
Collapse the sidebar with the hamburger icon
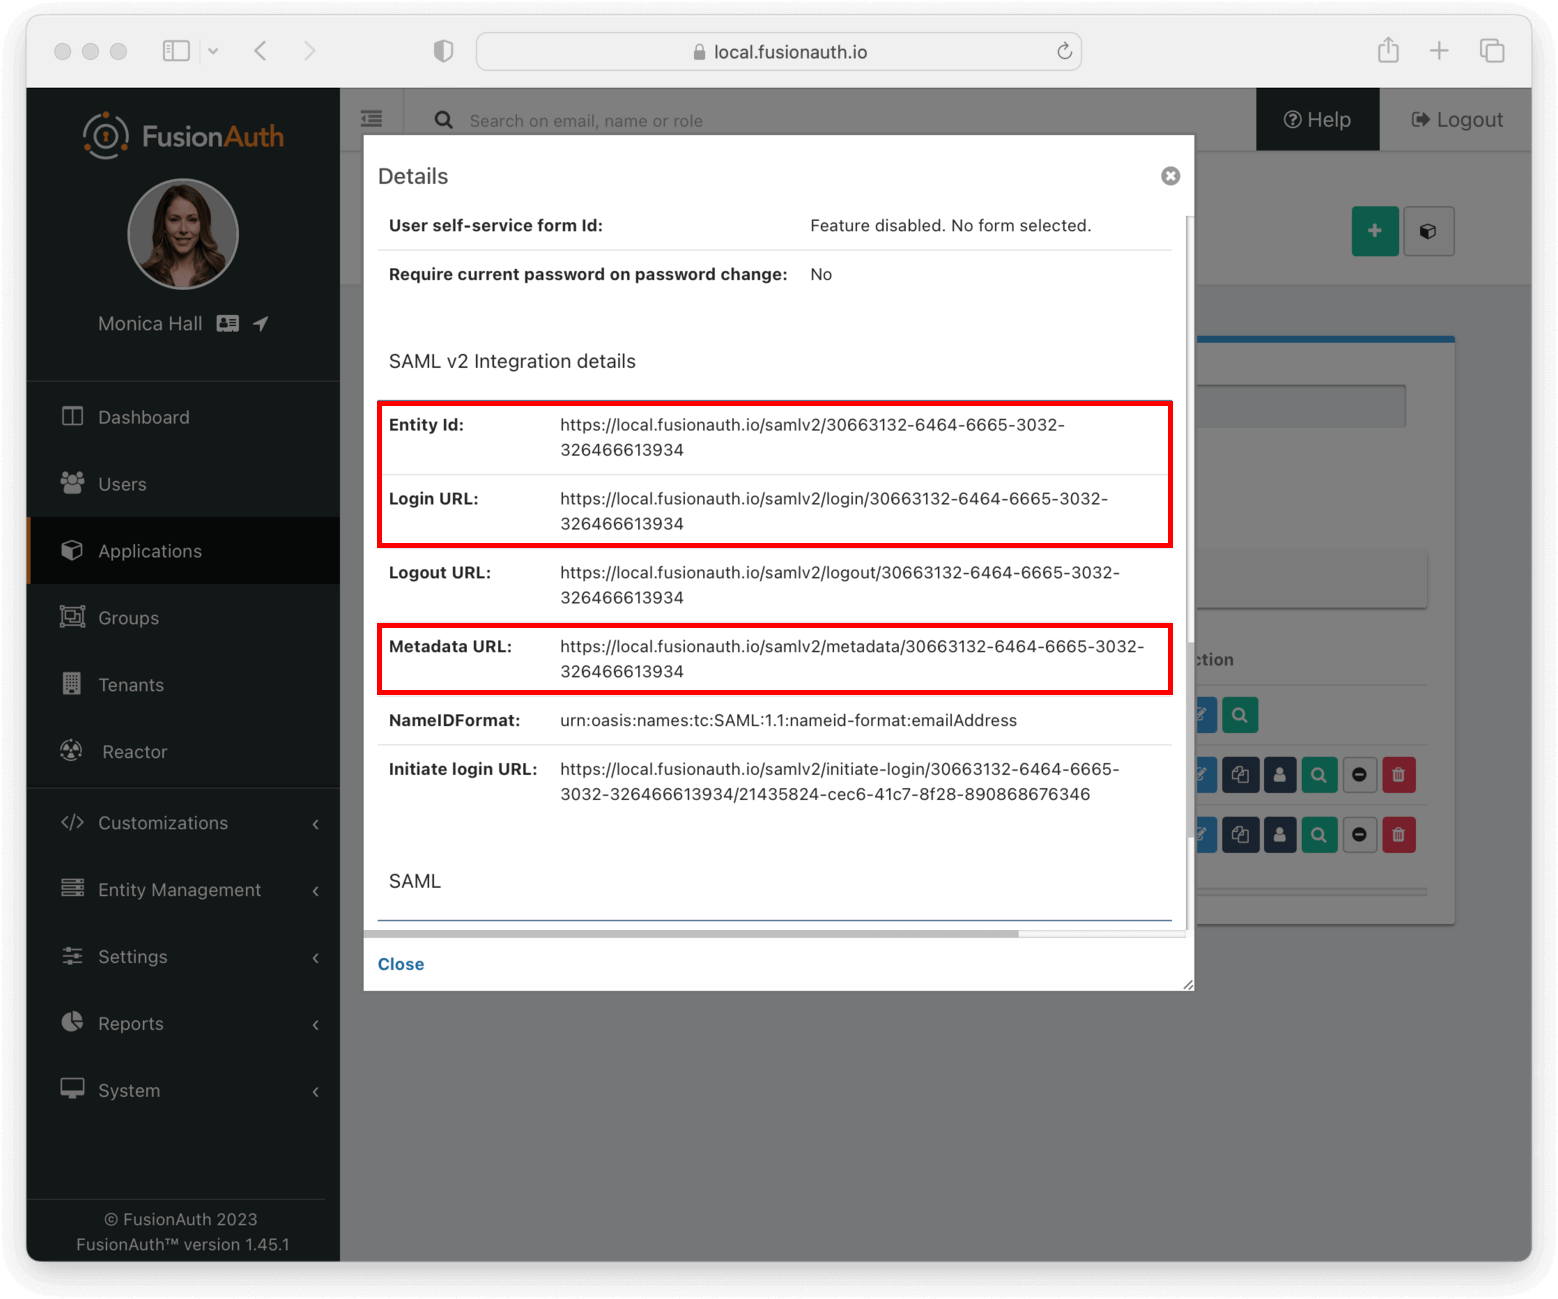[372, 119]
